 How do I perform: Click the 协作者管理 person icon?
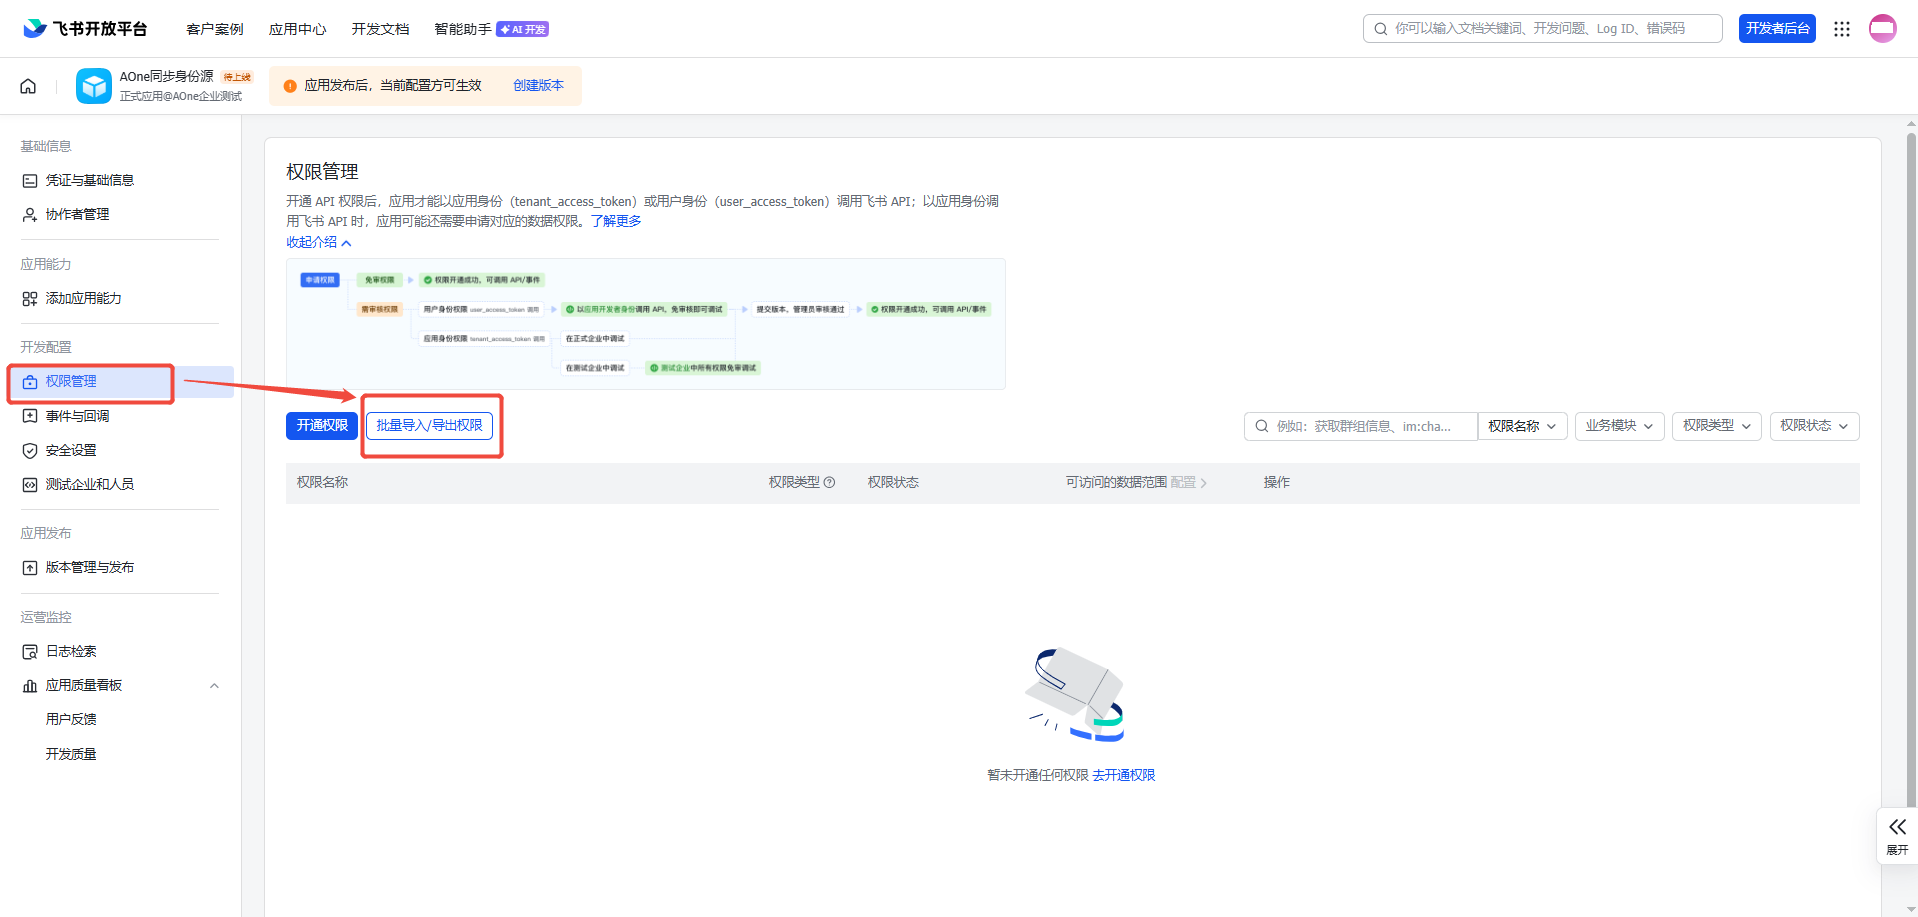coord(30,215)
